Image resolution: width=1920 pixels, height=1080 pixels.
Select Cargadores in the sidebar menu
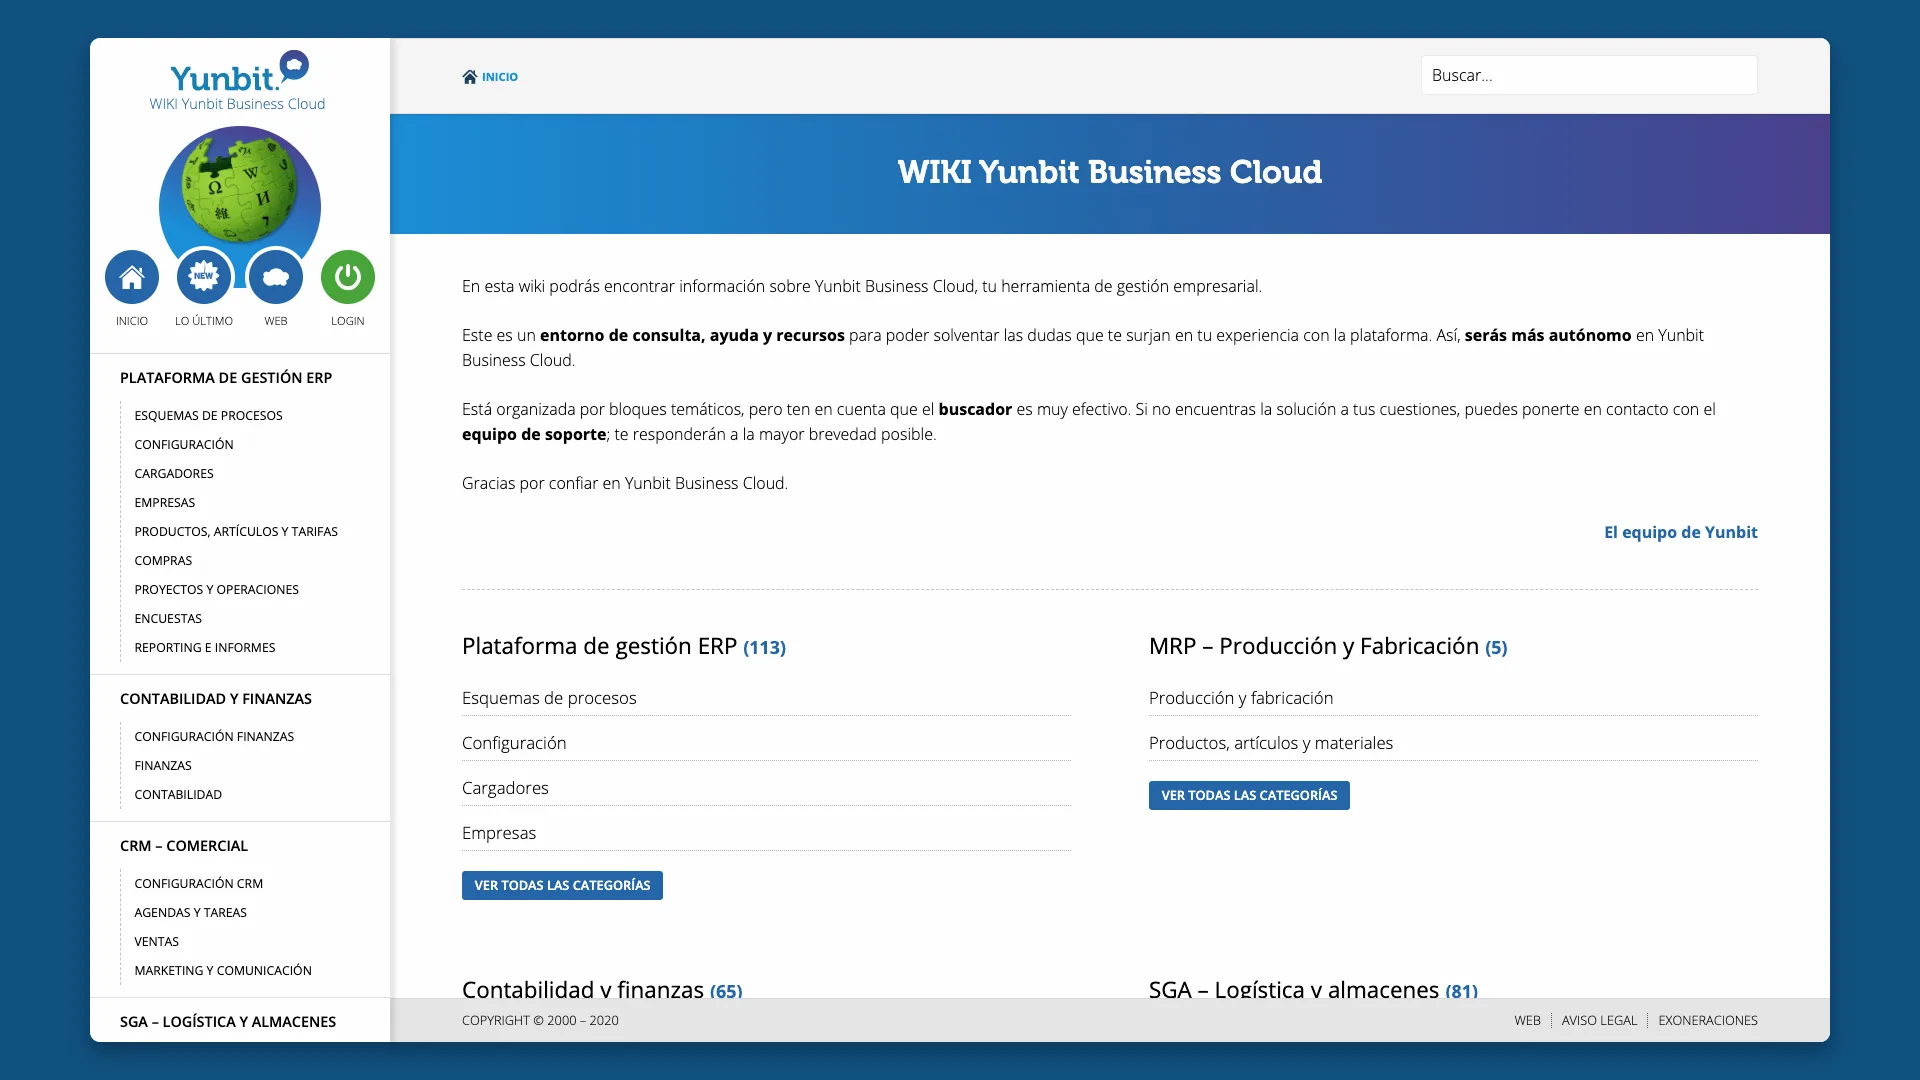click(174, 473)
